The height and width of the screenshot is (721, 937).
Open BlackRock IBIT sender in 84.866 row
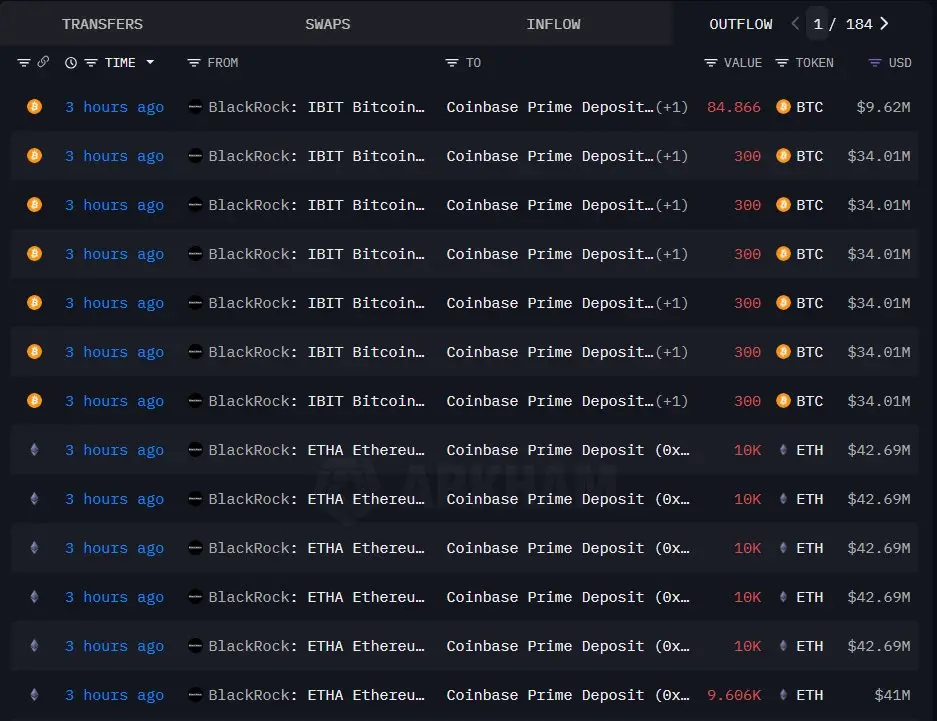pos(316,108)
